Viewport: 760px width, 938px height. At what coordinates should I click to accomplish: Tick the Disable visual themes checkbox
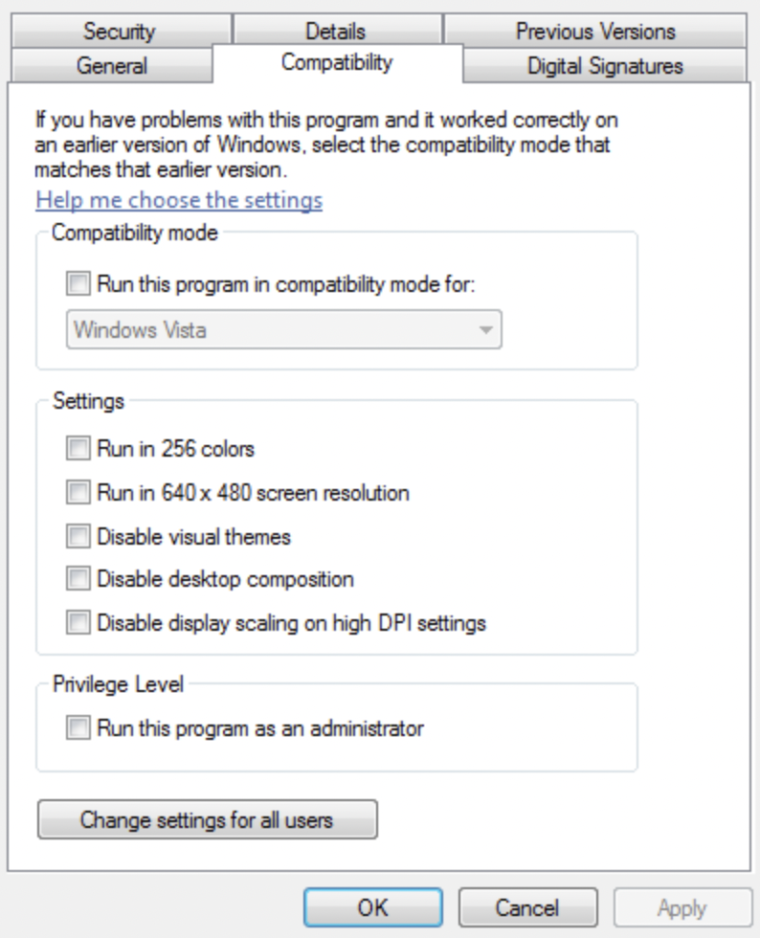pyautogui.click(x=78, y=537)
